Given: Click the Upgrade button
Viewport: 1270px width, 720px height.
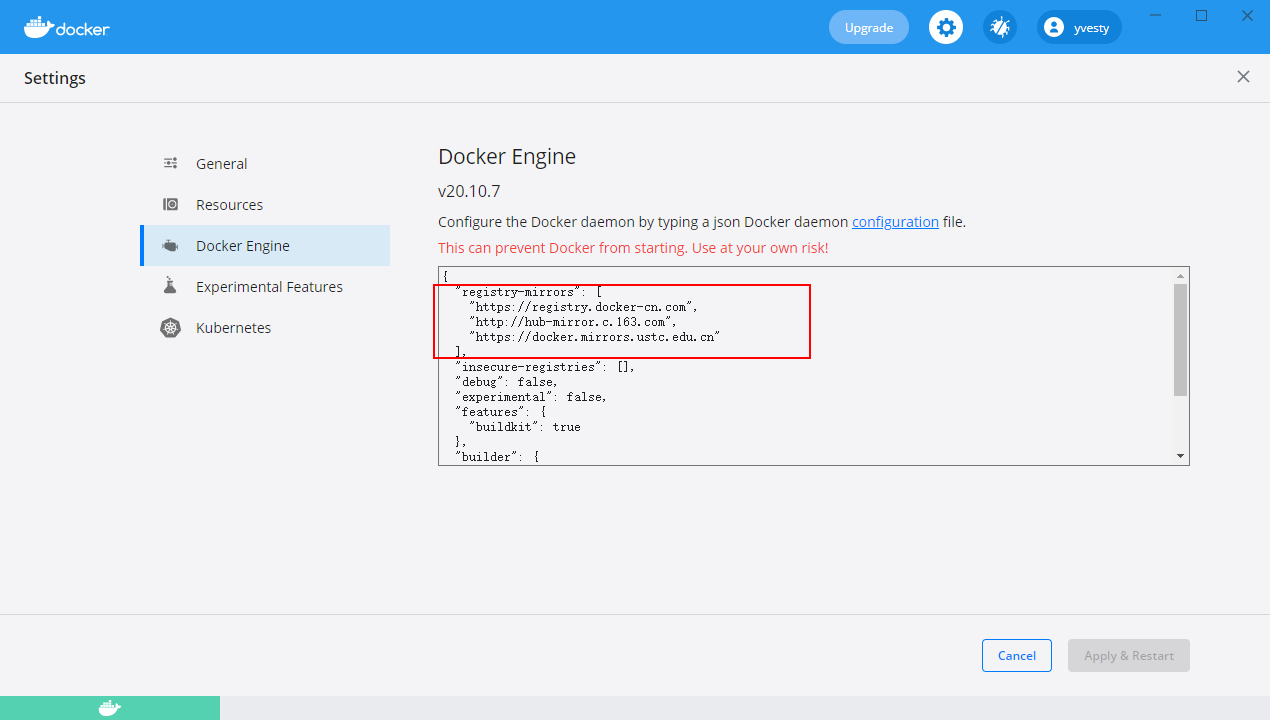Looking at the screenshot, I should (x=868, y=27).
